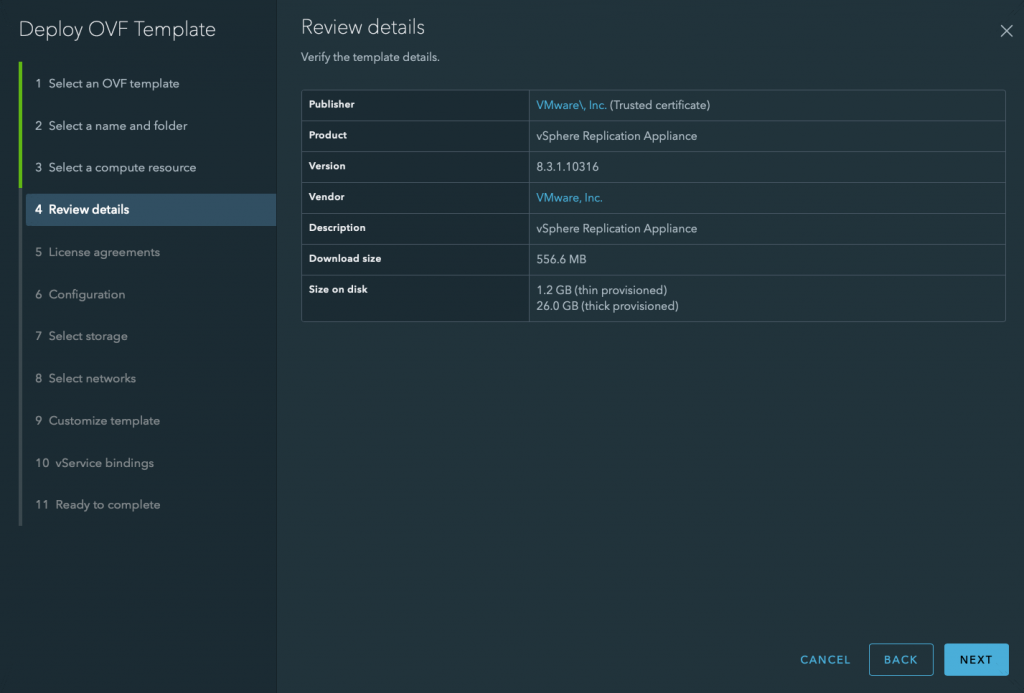Click the Product value vSphere Replication Appliance
The height and width of the screenshot is (693, 1024).
coord(616,136)
